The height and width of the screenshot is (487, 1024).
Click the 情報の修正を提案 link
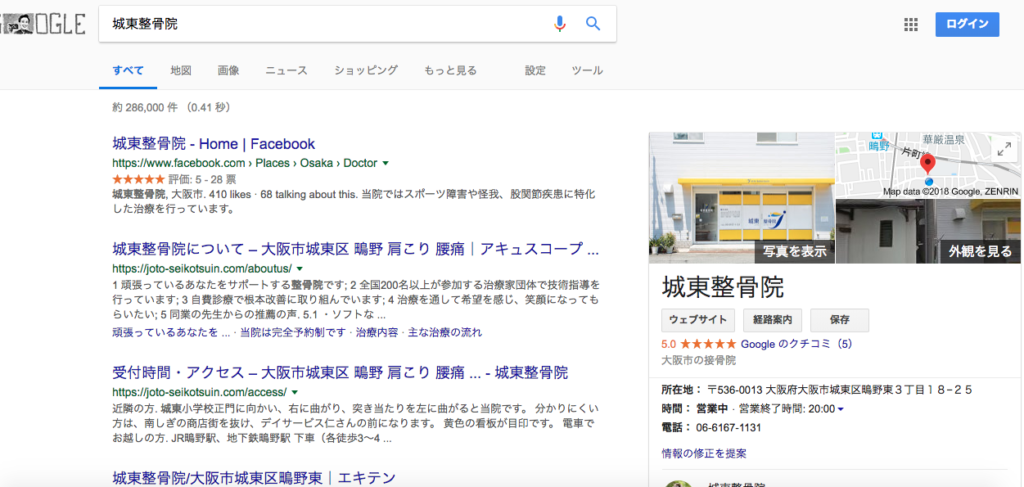[x=704, y=453]
